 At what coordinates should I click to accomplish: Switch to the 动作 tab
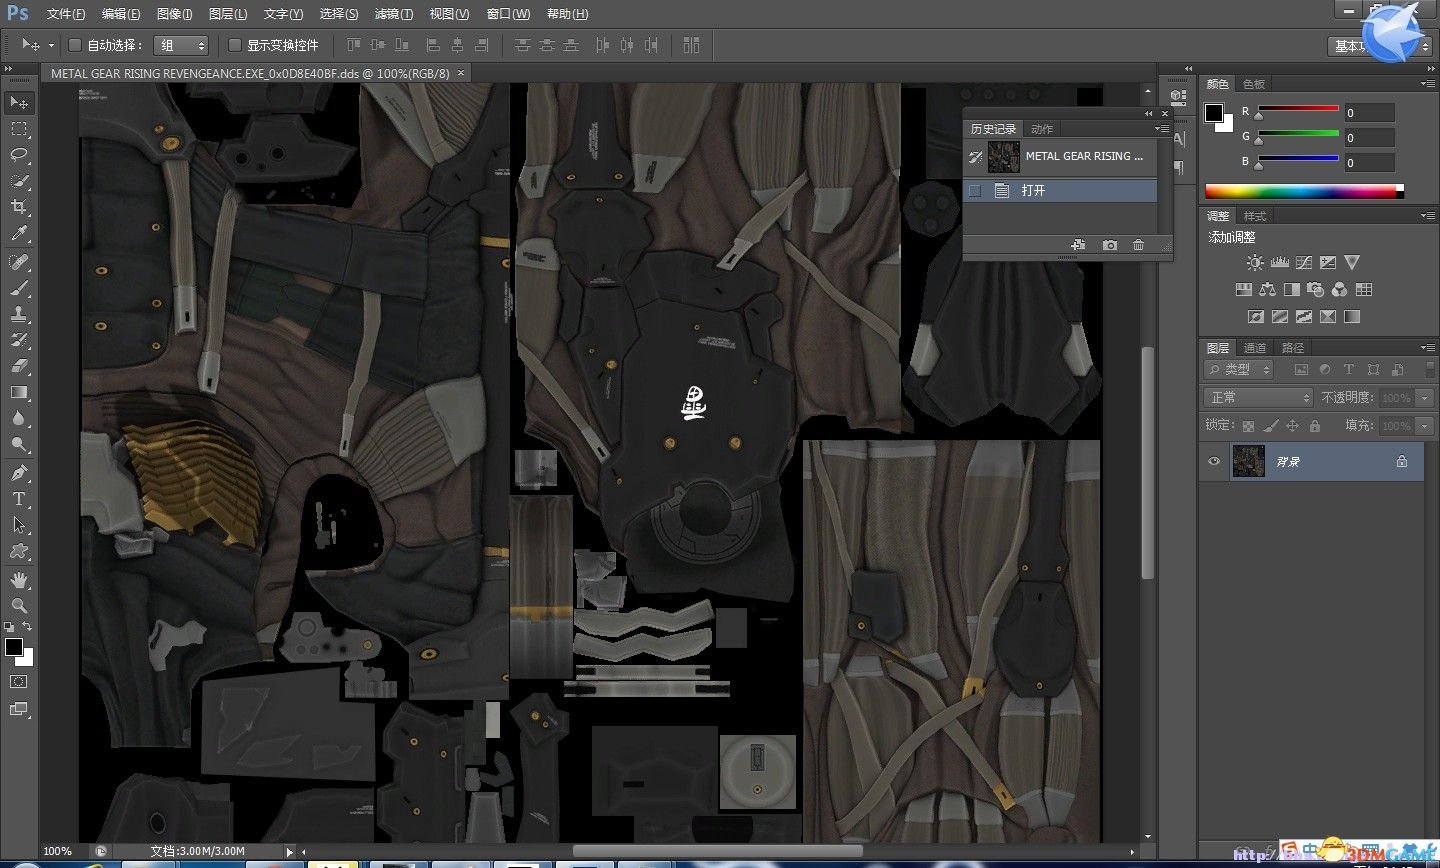click(1042, 129)
